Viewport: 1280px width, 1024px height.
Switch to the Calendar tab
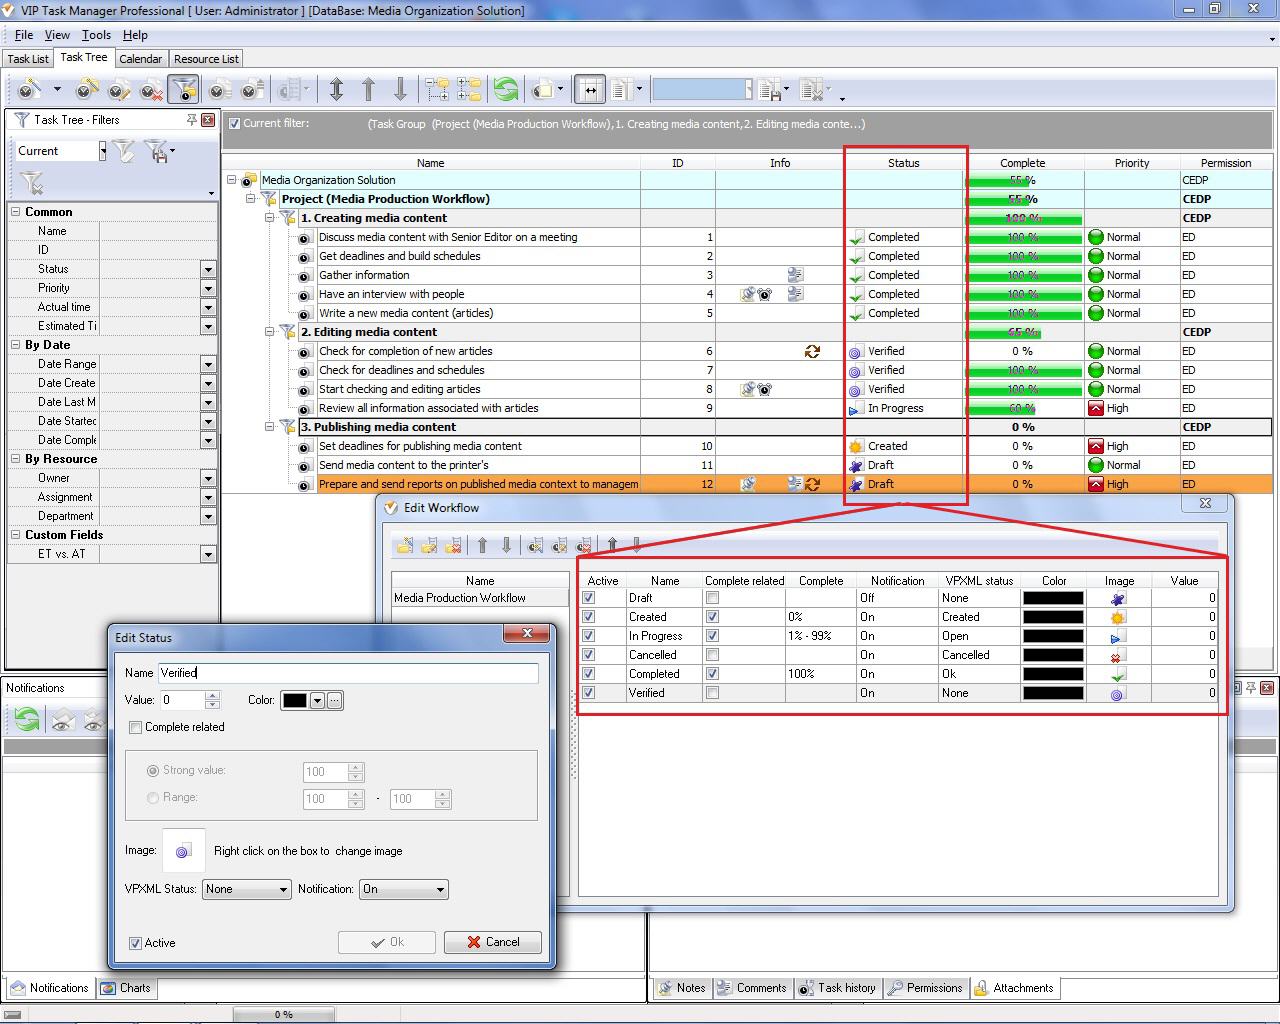(x=140, y=59)
